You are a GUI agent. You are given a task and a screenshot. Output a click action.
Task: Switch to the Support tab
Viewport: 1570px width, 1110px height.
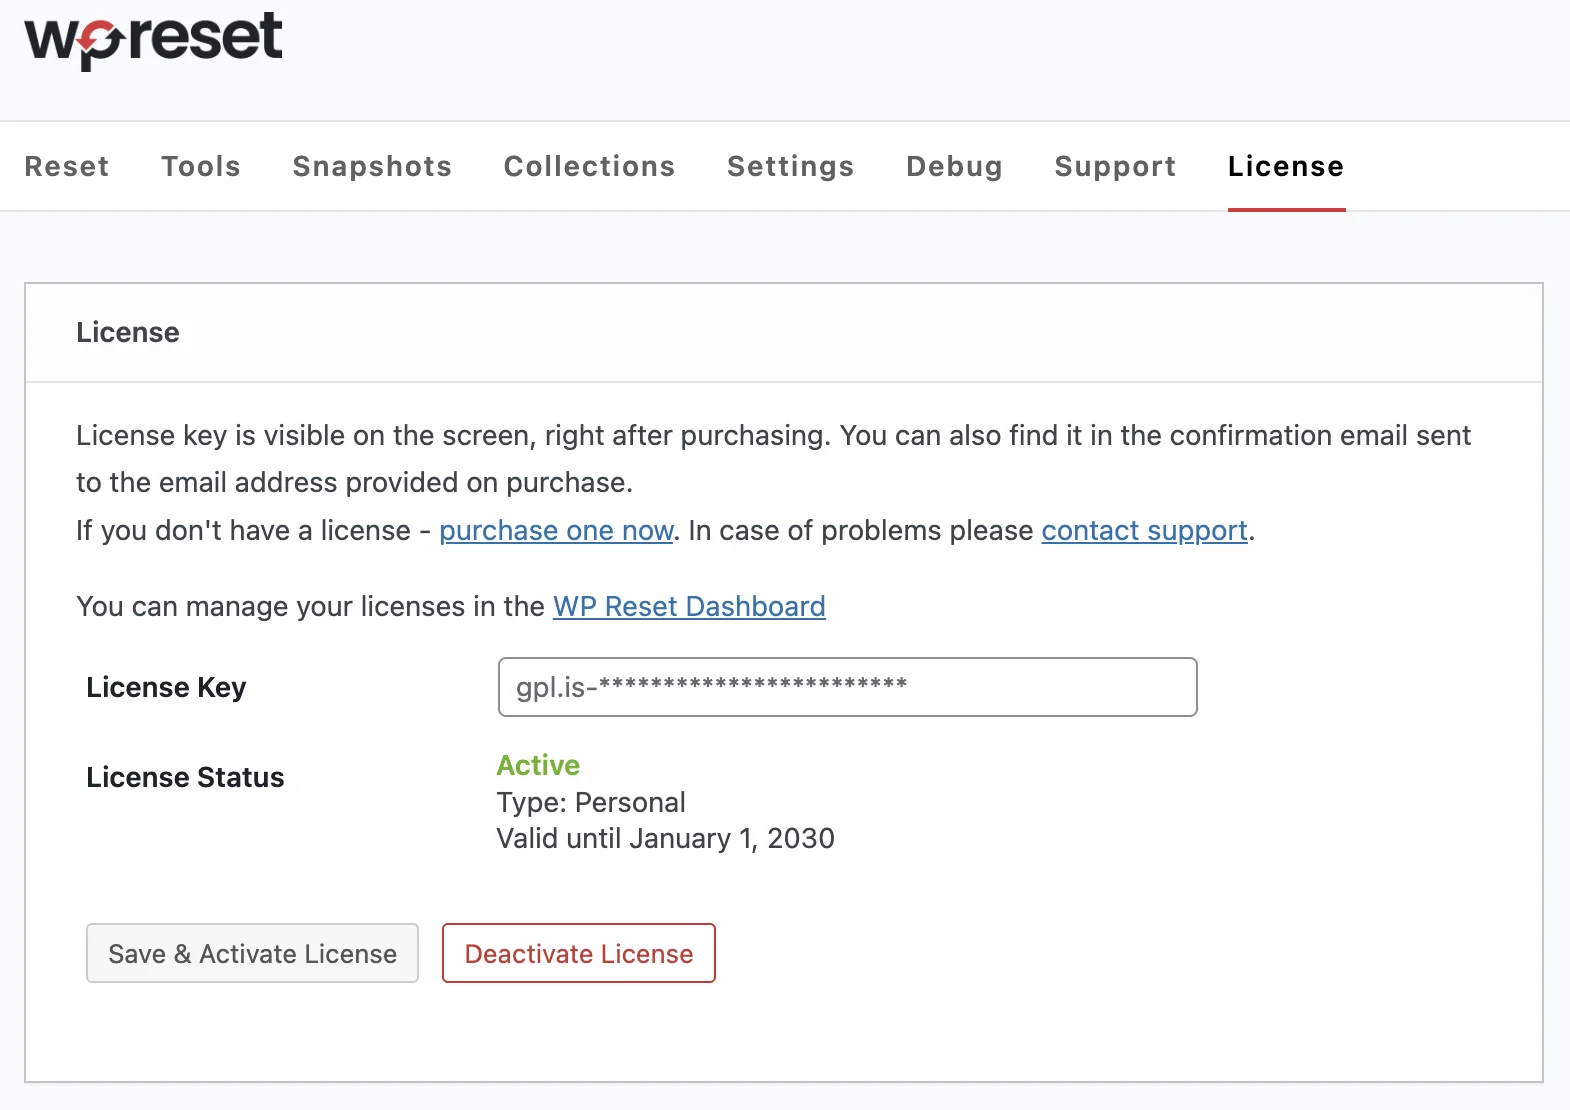1115,166
